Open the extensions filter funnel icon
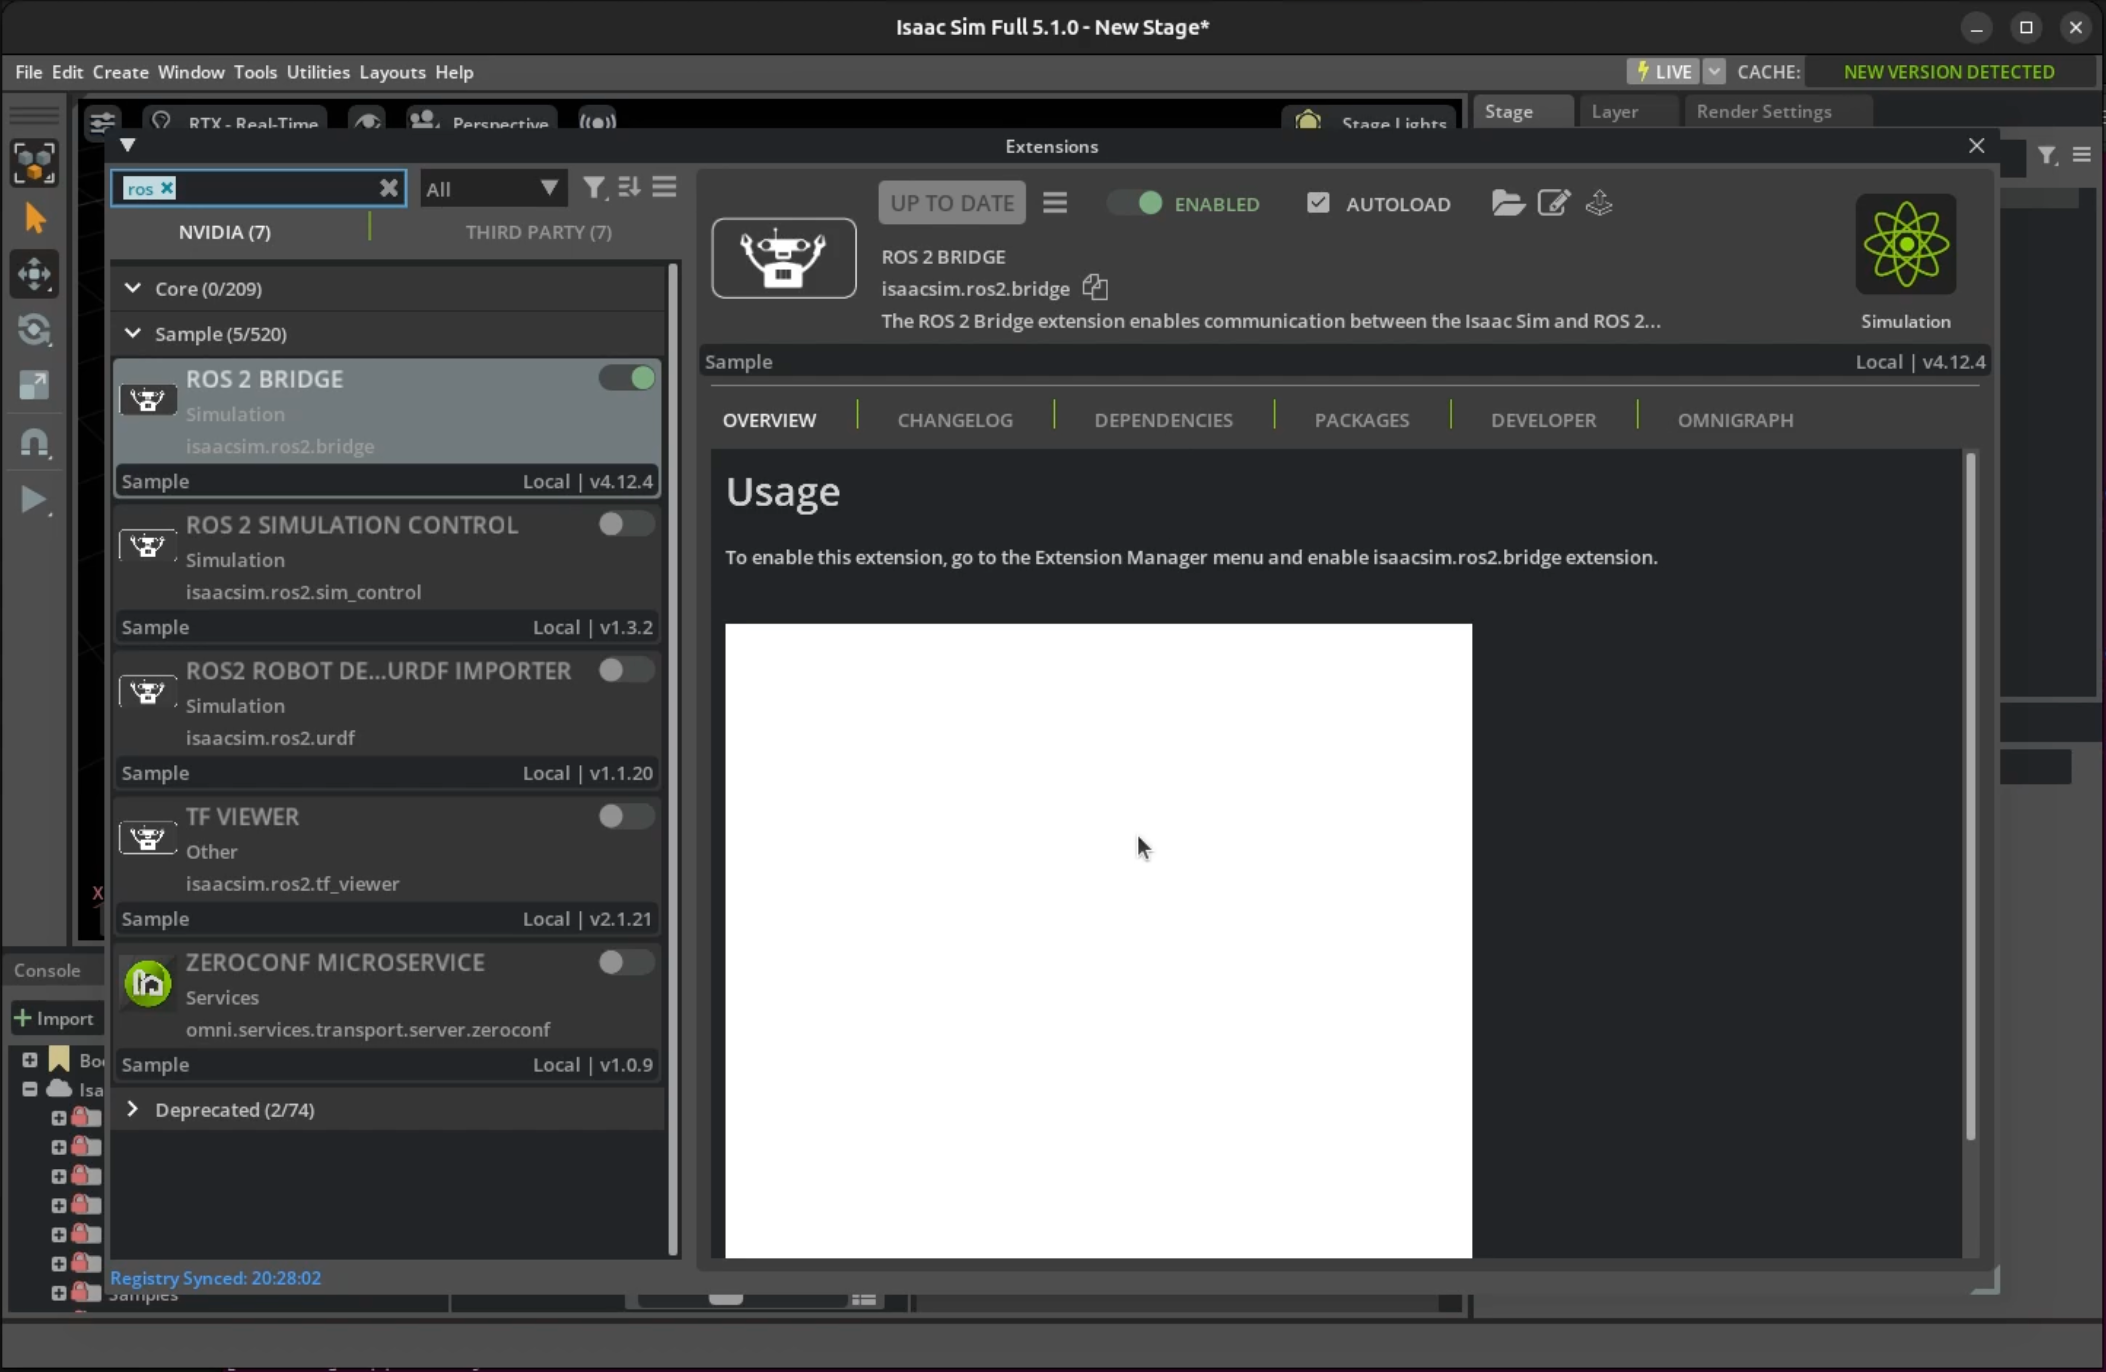2106x1372 pixels. pos(594,187)
